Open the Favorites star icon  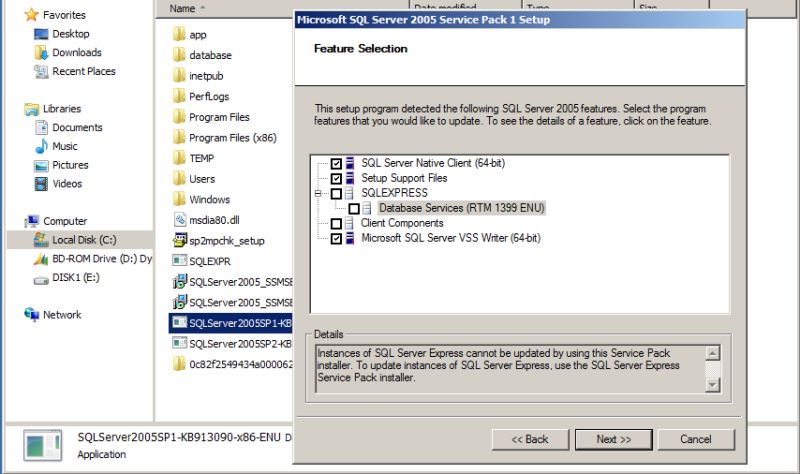click(x=32, y=15)
